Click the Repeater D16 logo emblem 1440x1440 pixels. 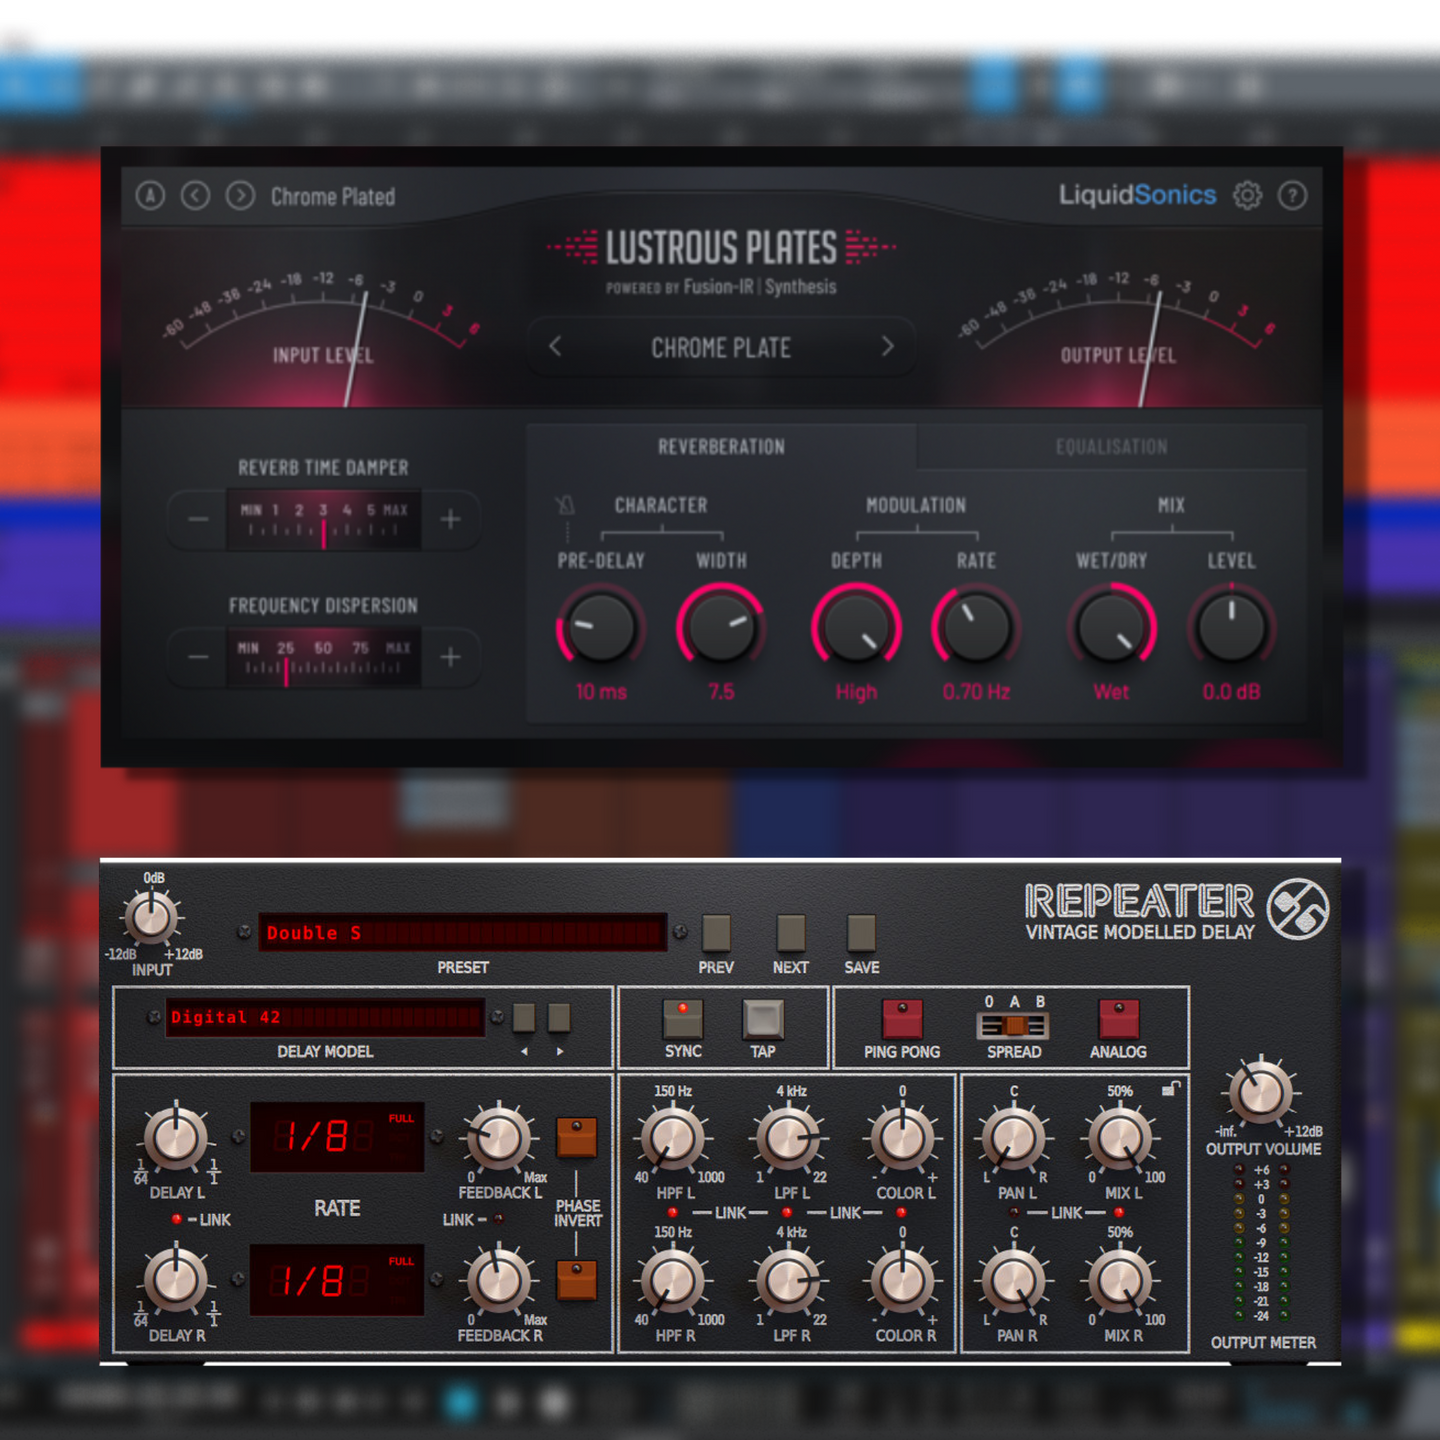[x=1297, y=909]
